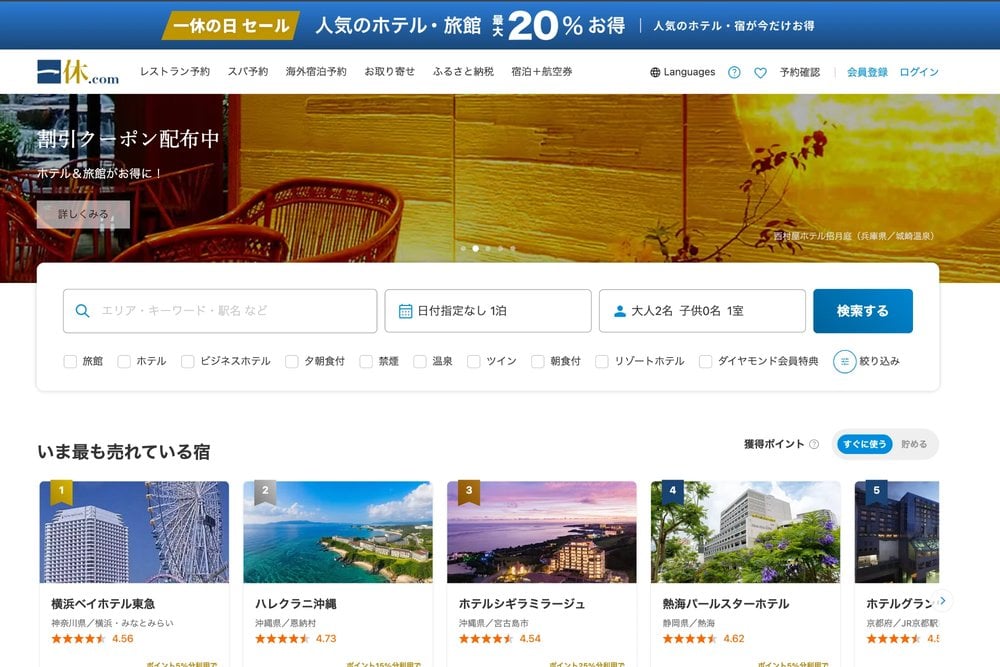This screenshot has height=667, width=1000.
Task: Click the search magnifier icon
Action: coord(82,311)
